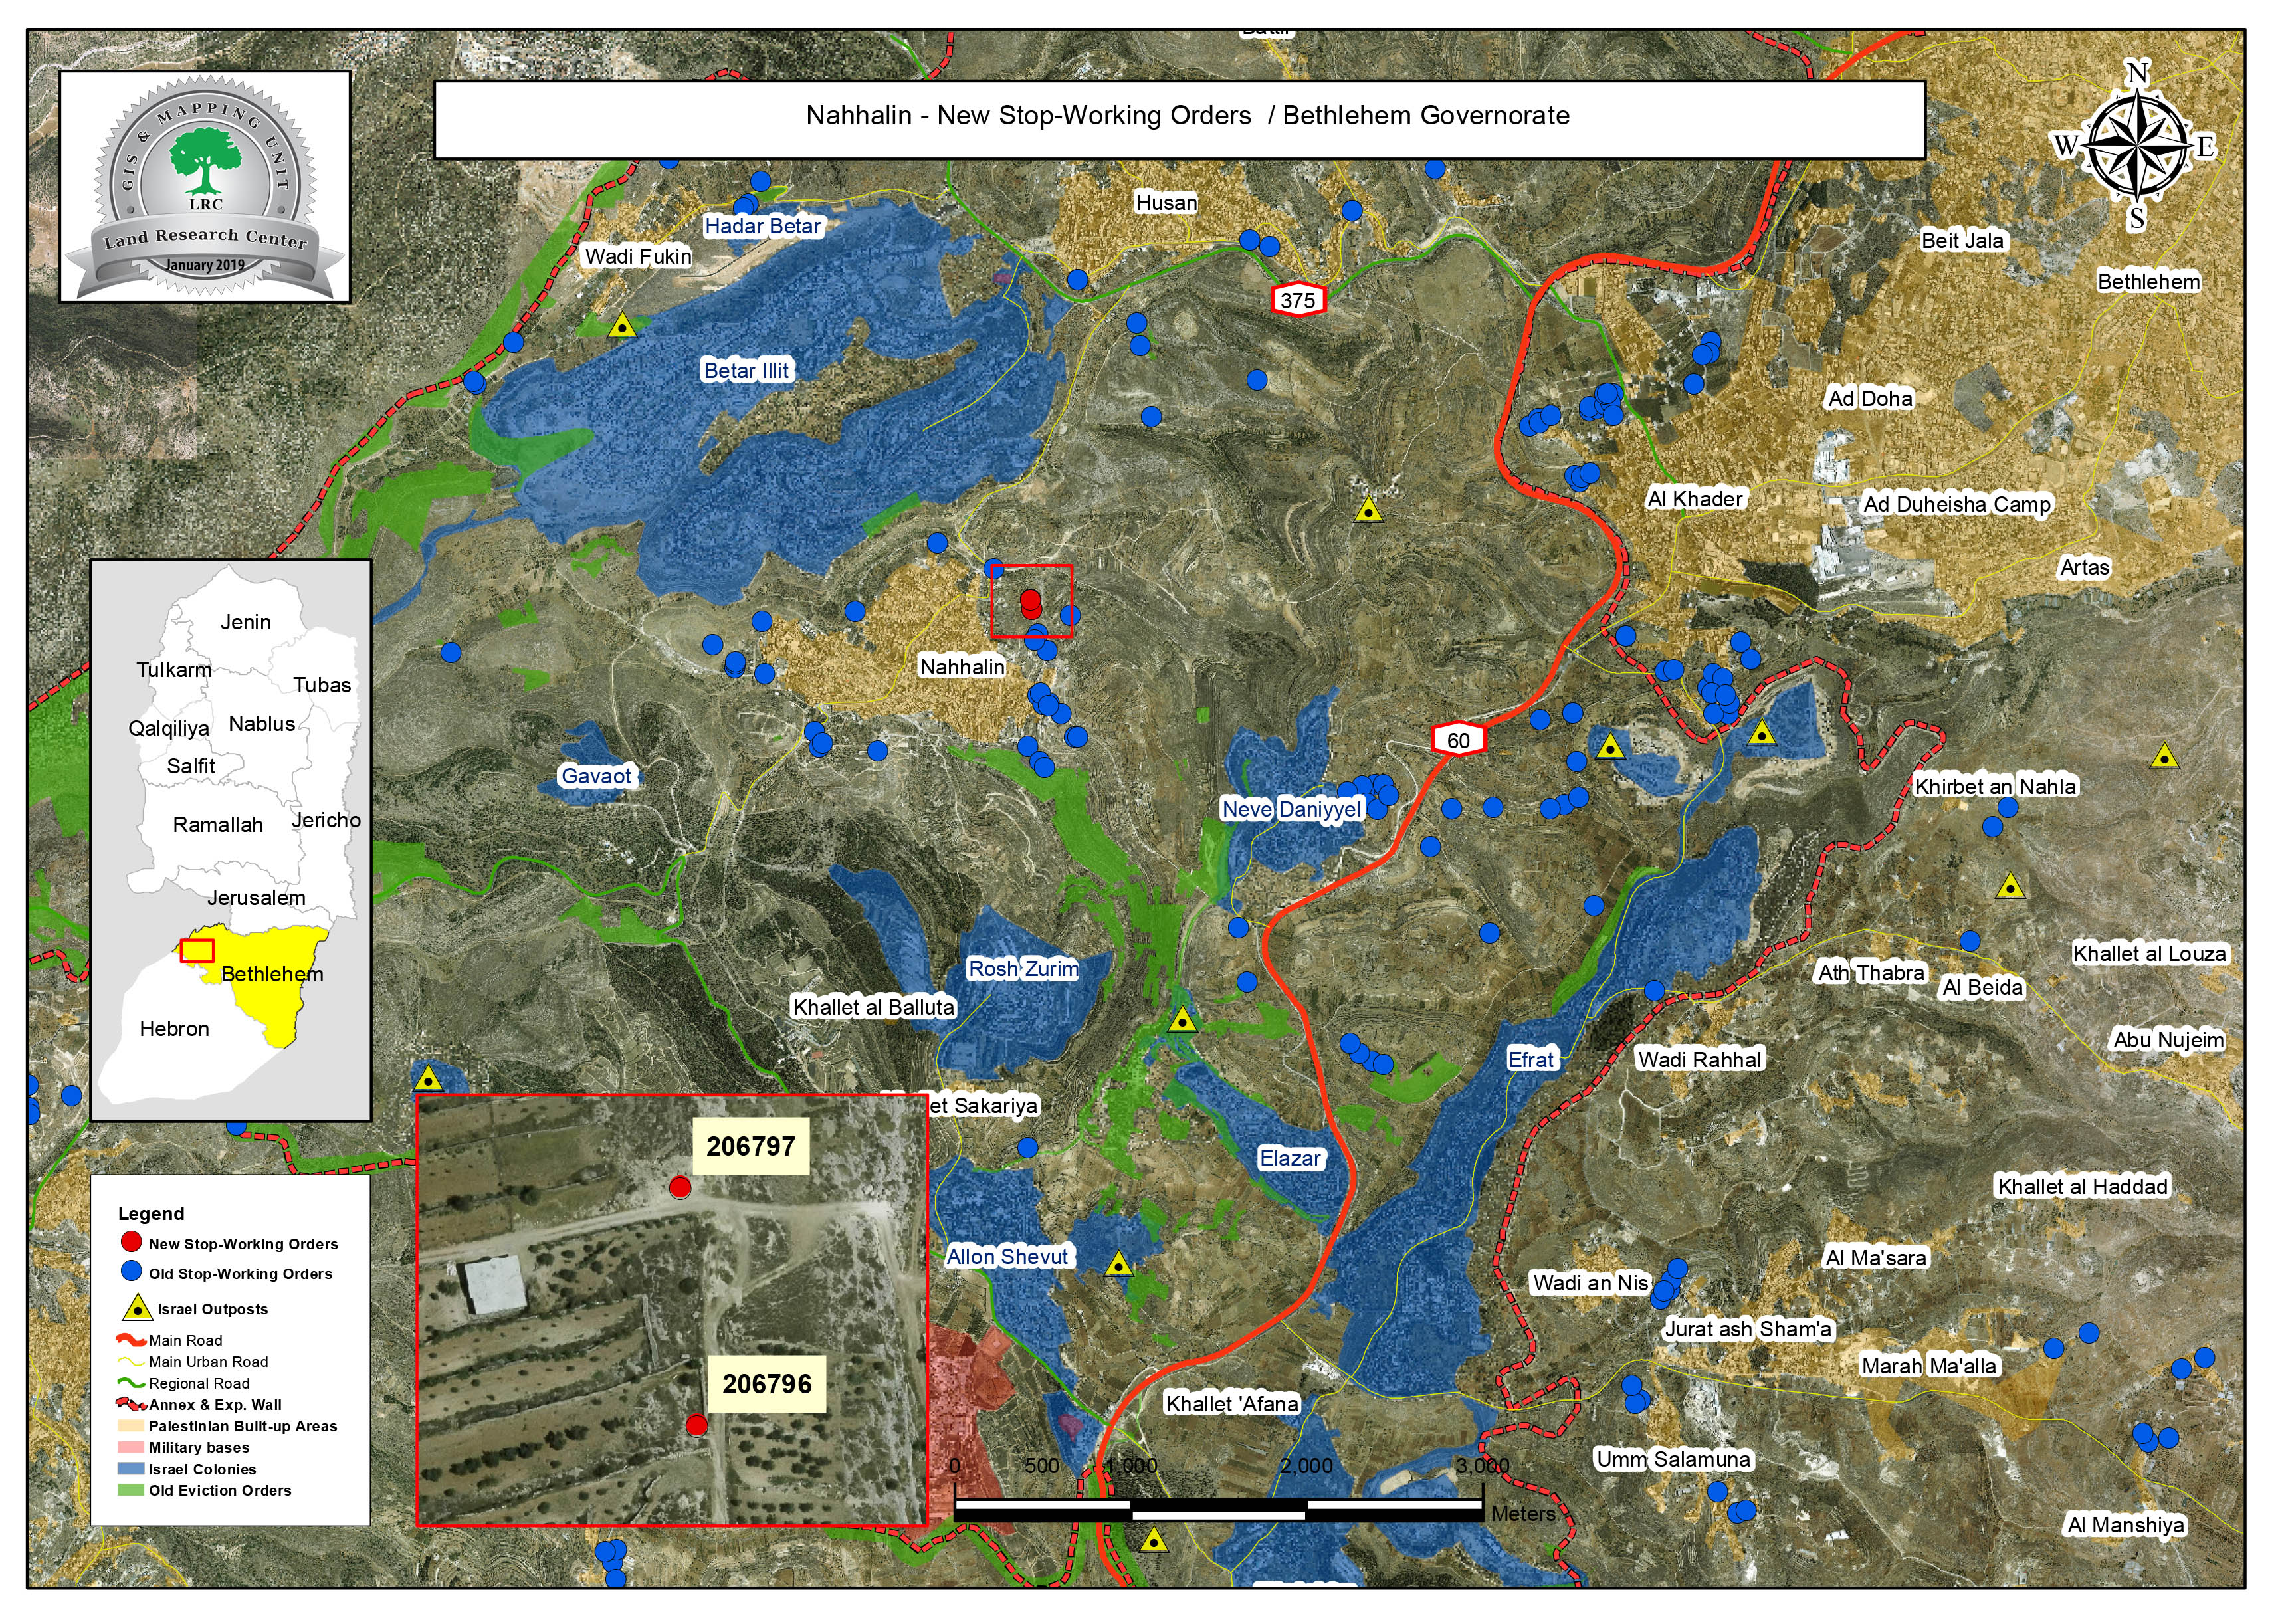The width and height of the screenshot is (2280, 1624).
Task: Click the Nahhalin village label
Action: coord(962,667)
